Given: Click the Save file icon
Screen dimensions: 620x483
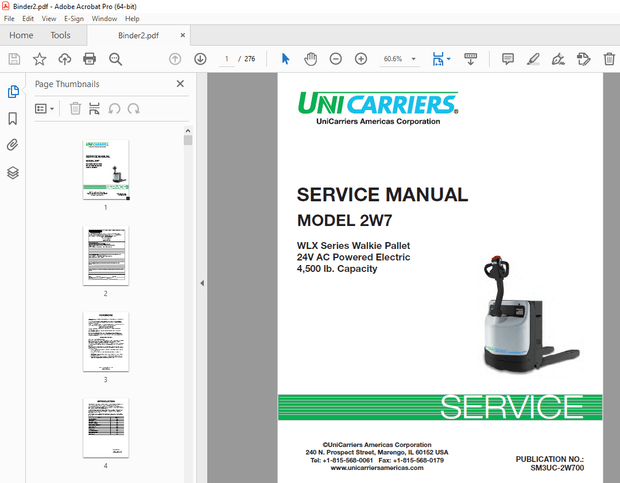Looking at the screenshot, I should [14, 59].
